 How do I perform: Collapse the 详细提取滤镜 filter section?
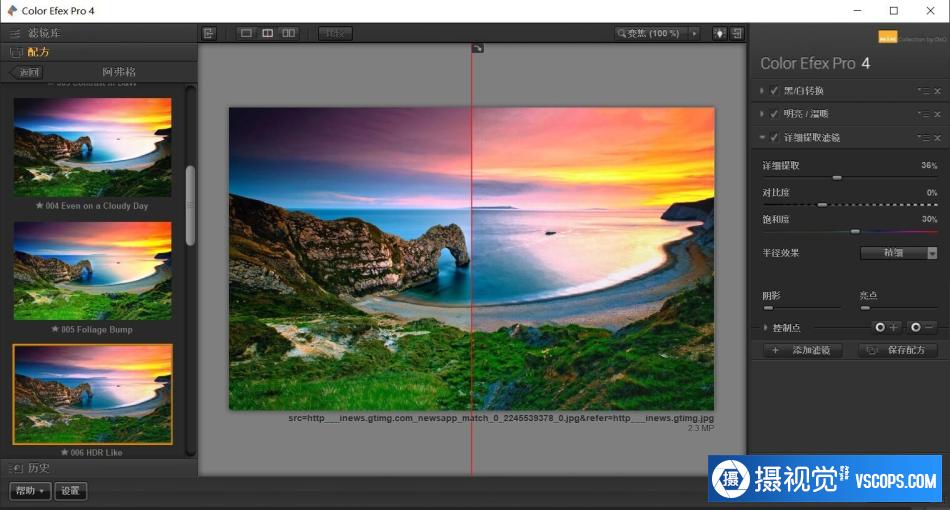[762, 137]
